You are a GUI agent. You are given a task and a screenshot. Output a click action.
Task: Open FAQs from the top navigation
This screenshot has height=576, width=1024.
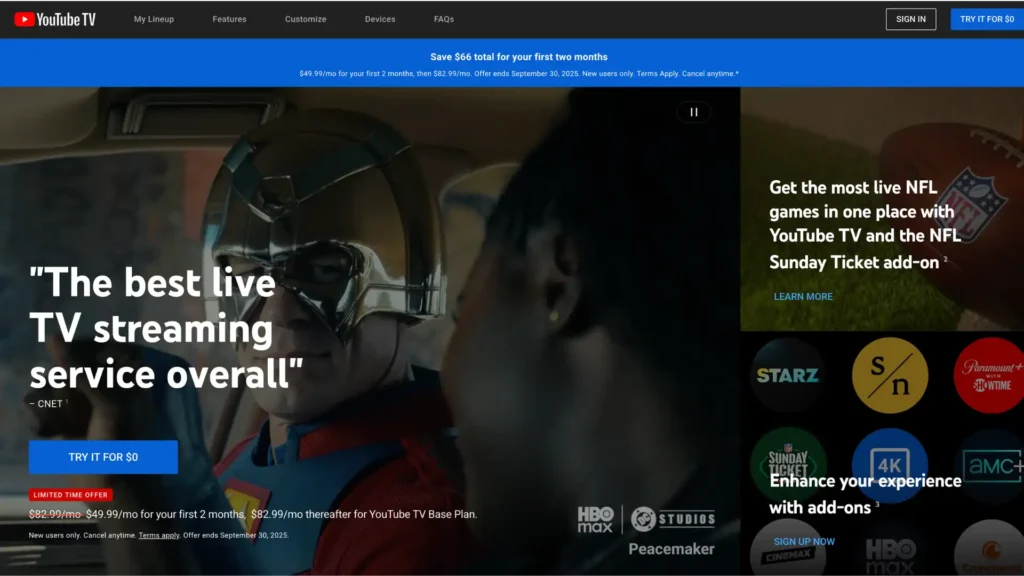(444, 19)
